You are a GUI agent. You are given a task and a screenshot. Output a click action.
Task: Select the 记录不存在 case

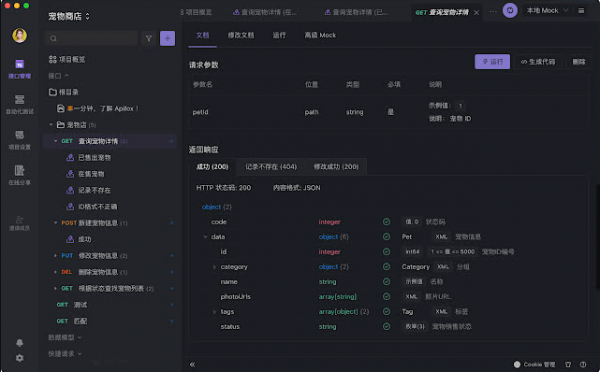click(x=90, y=190)
